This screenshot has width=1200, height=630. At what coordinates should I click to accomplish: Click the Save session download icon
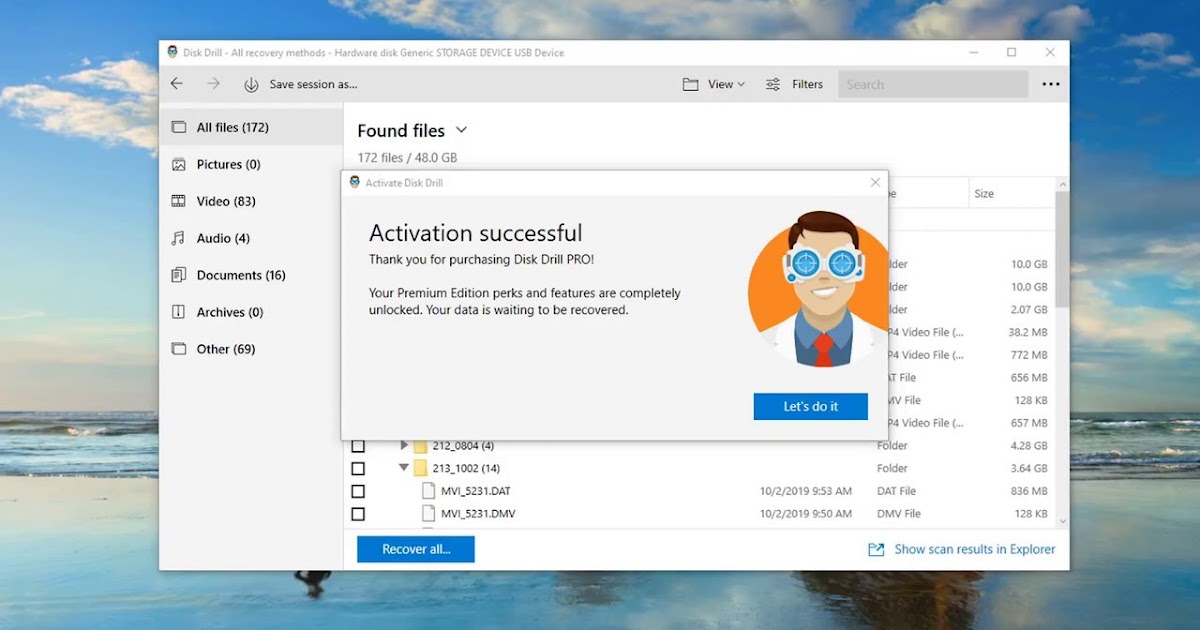[x=251, y=85]
